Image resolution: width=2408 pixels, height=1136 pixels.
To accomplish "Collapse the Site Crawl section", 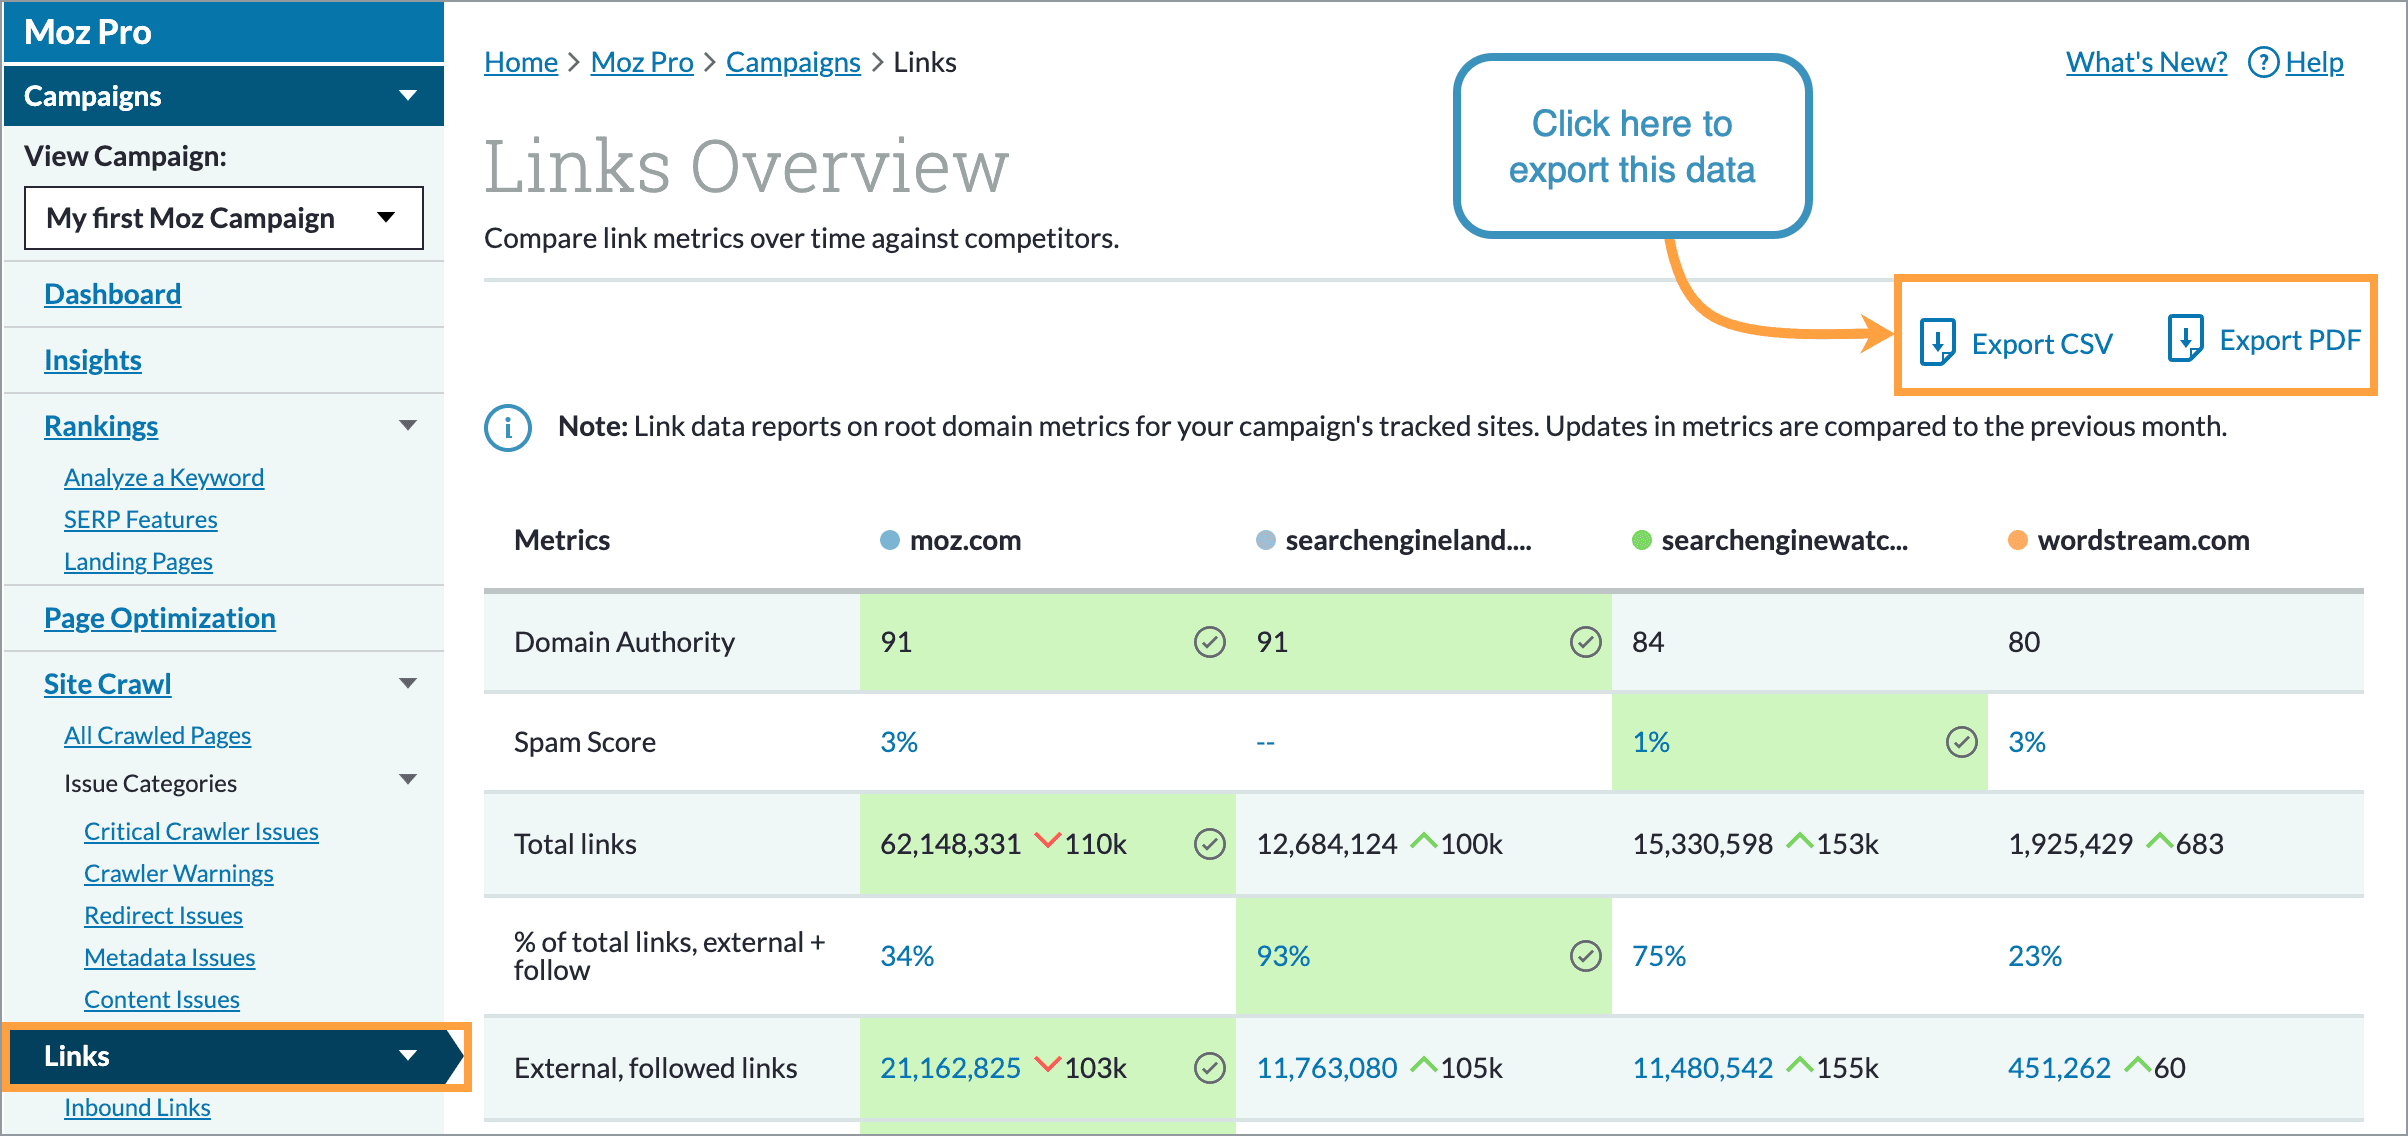I will tap(408, 682).
